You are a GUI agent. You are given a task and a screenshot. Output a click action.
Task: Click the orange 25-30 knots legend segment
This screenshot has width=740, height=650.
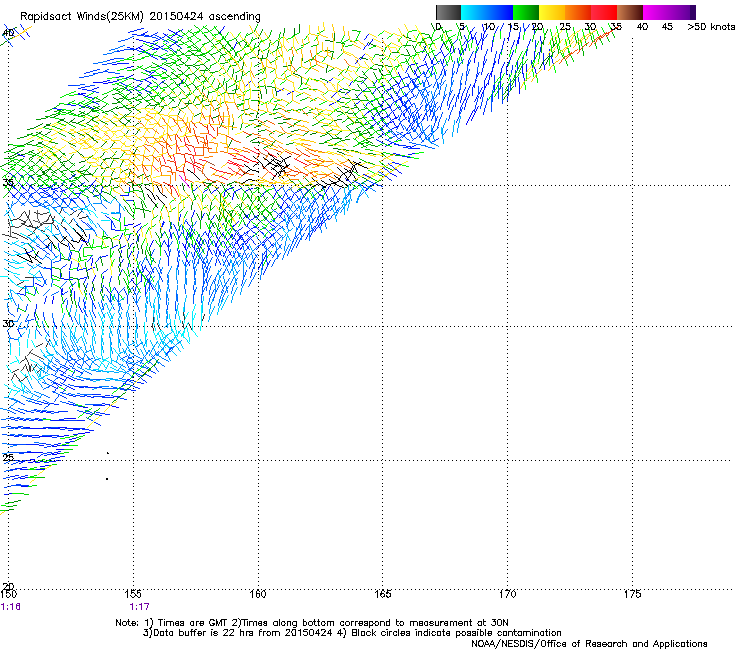tap(578, 12)
